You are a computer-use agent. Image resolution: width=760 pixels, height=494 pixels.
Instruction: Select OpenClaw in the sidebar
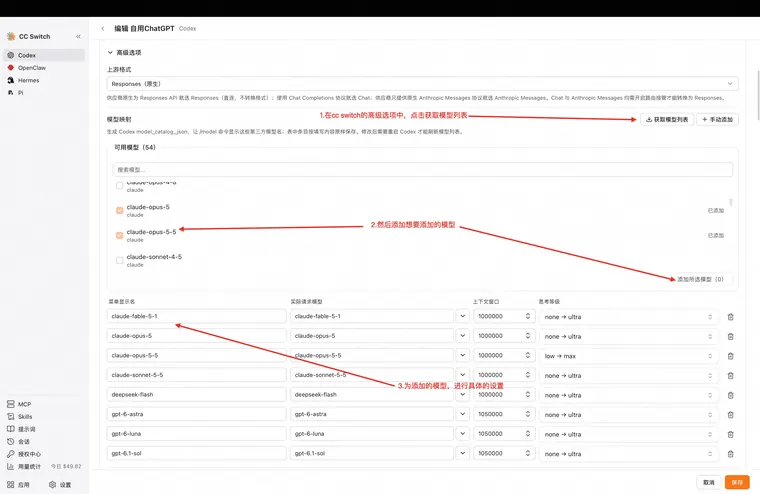point(44,68)
